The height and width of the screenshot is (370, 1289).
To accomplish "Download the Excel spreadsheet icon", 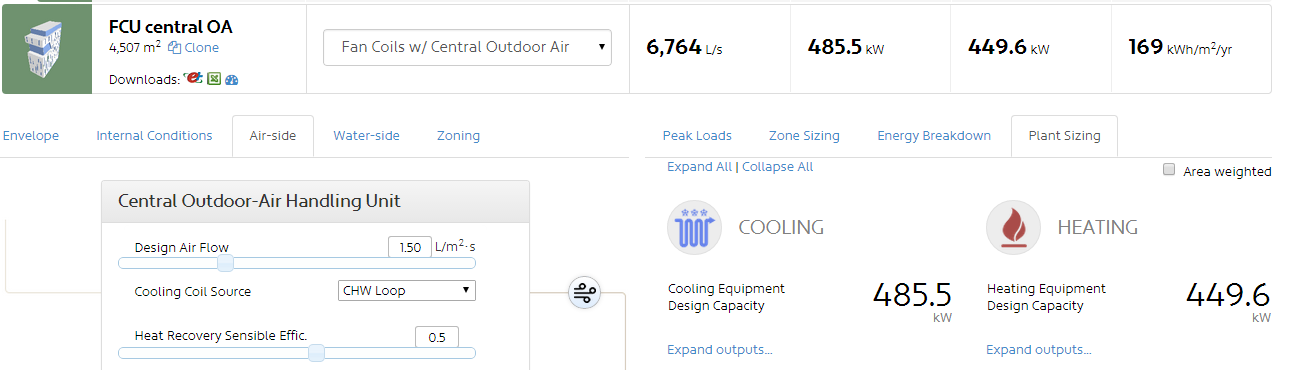I will click(214, 79).
